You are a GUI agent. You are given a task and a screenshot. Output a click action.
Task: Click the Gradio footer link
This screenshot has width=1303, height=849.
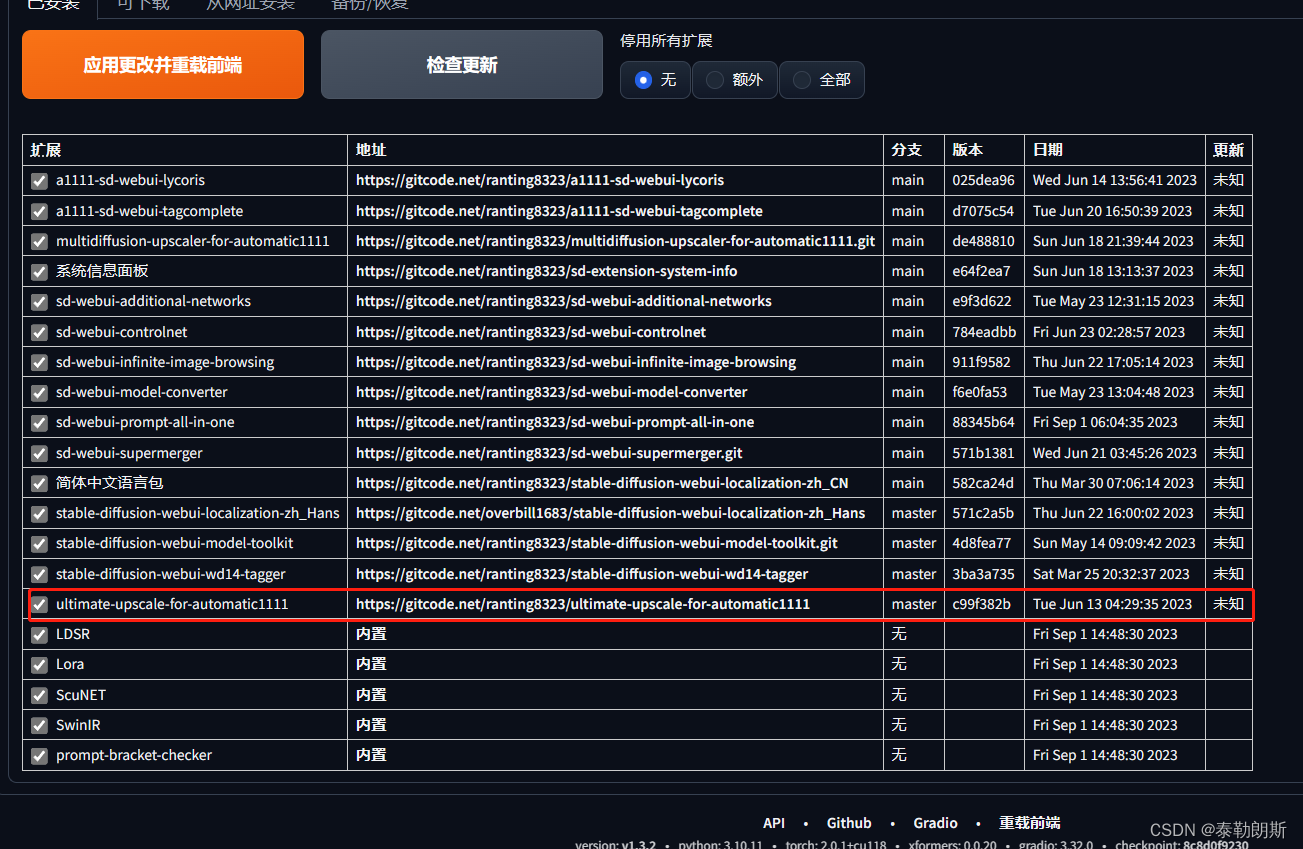click(x=935, y=823)
